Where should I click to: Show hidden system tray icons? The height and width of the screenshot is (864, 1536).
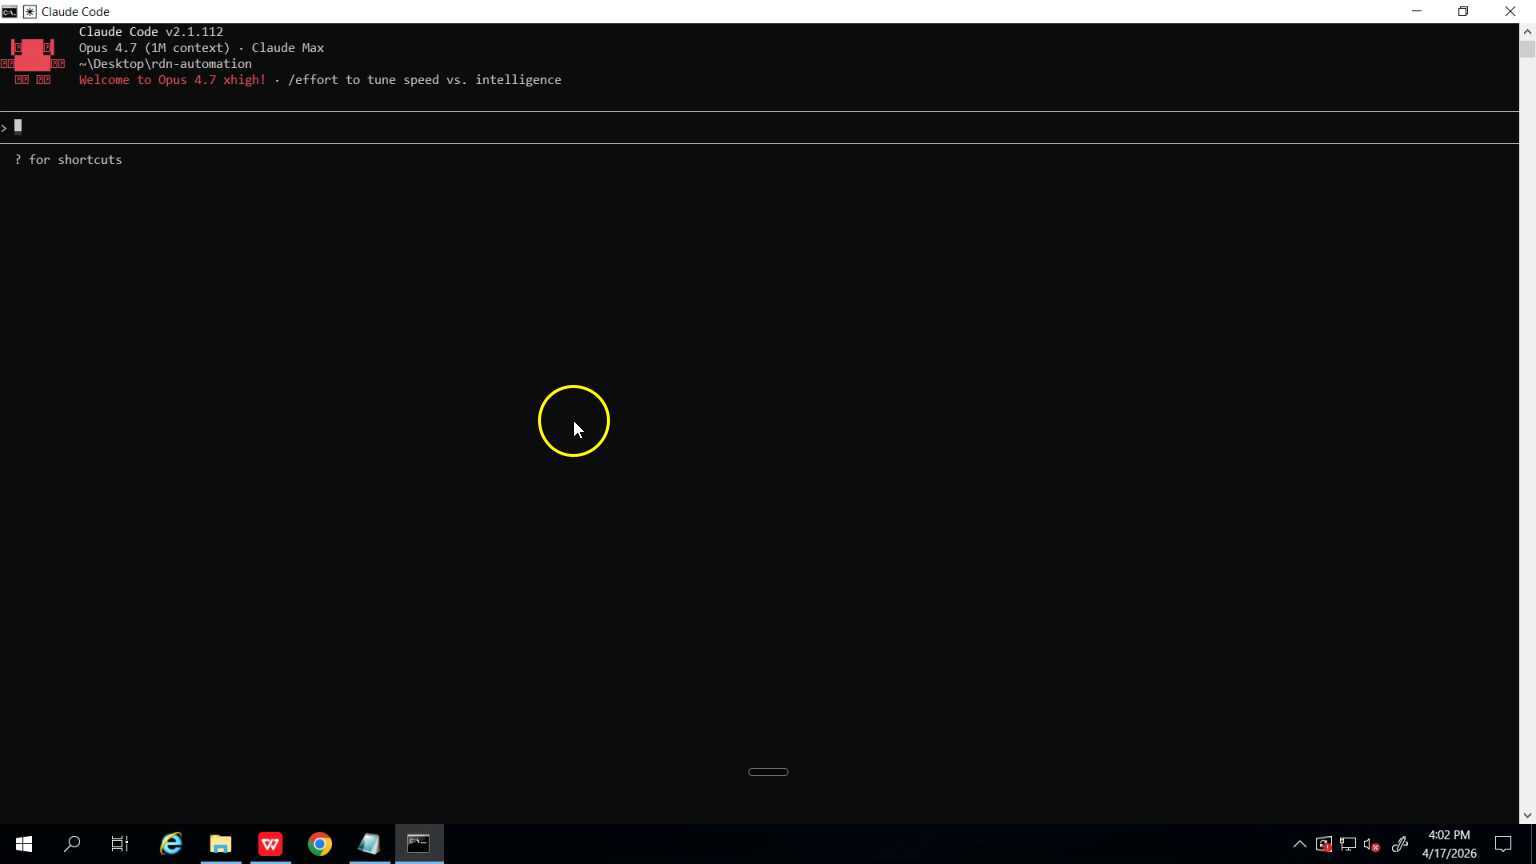pos(1299,844)
